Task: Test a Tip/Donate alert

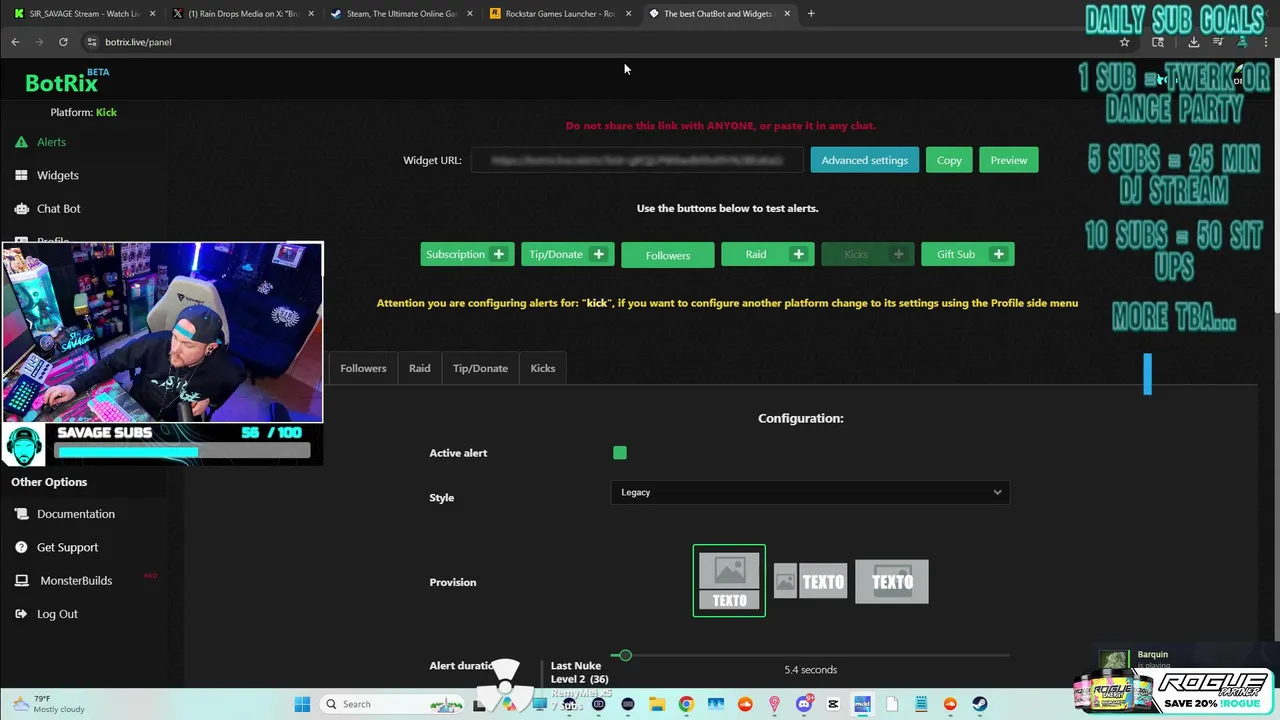Action: [x=568, y=254]
